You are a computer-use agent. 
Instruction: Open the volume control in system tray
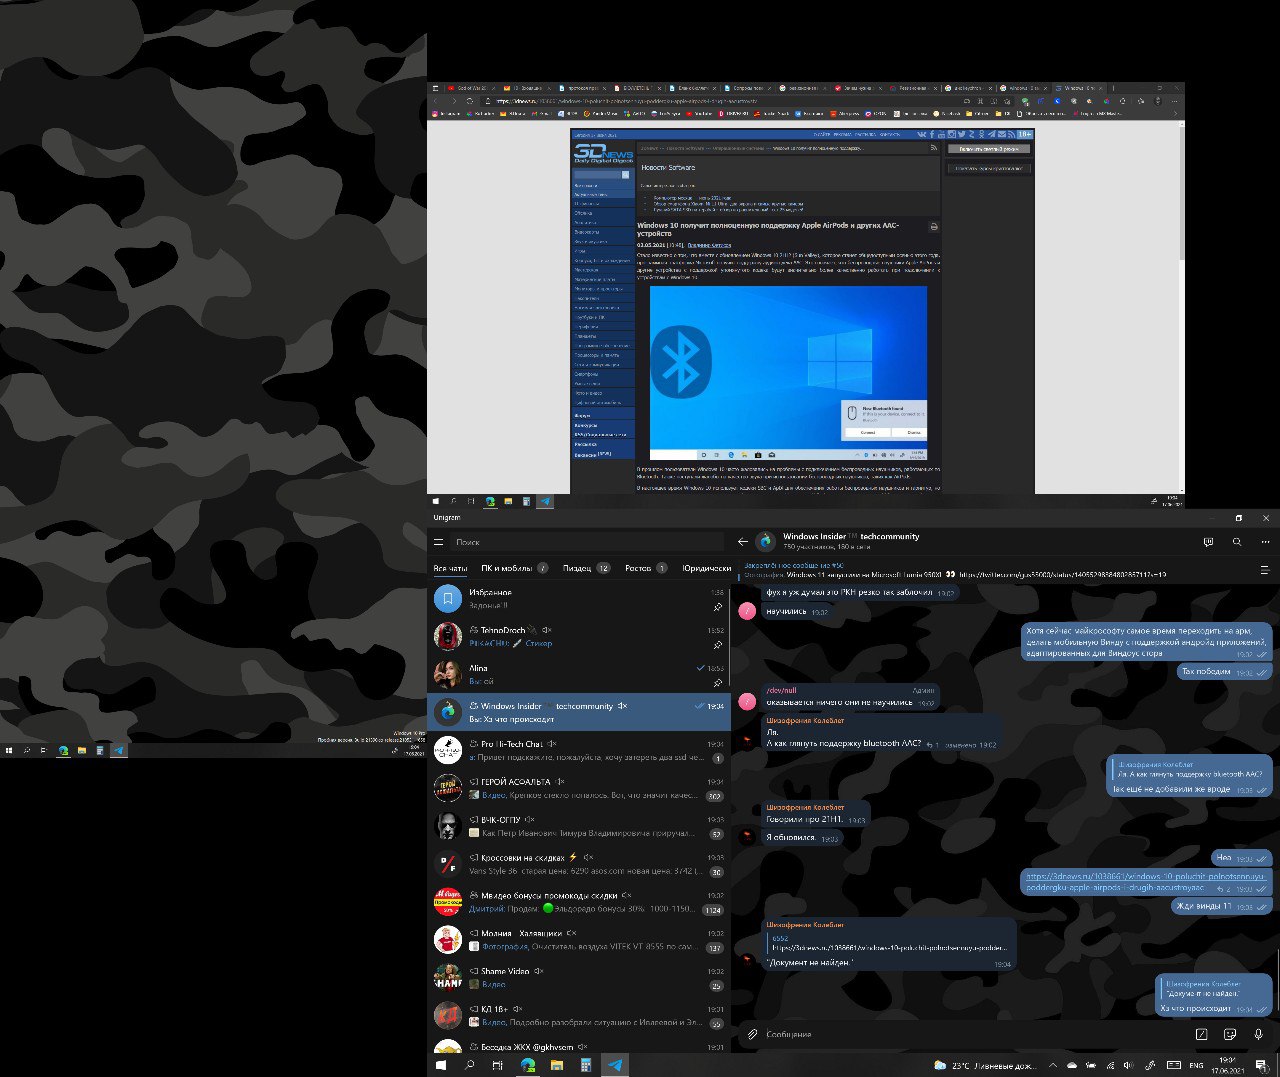[1128, 1066]
